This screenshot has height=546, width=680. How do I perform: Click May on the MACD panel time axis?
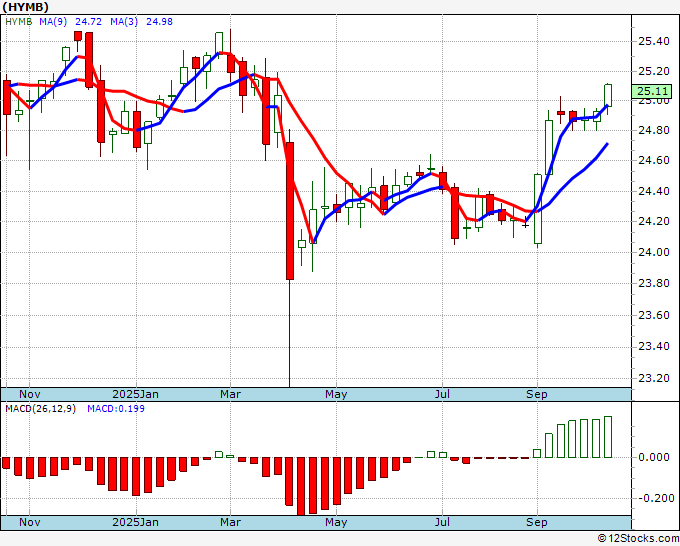336,522
